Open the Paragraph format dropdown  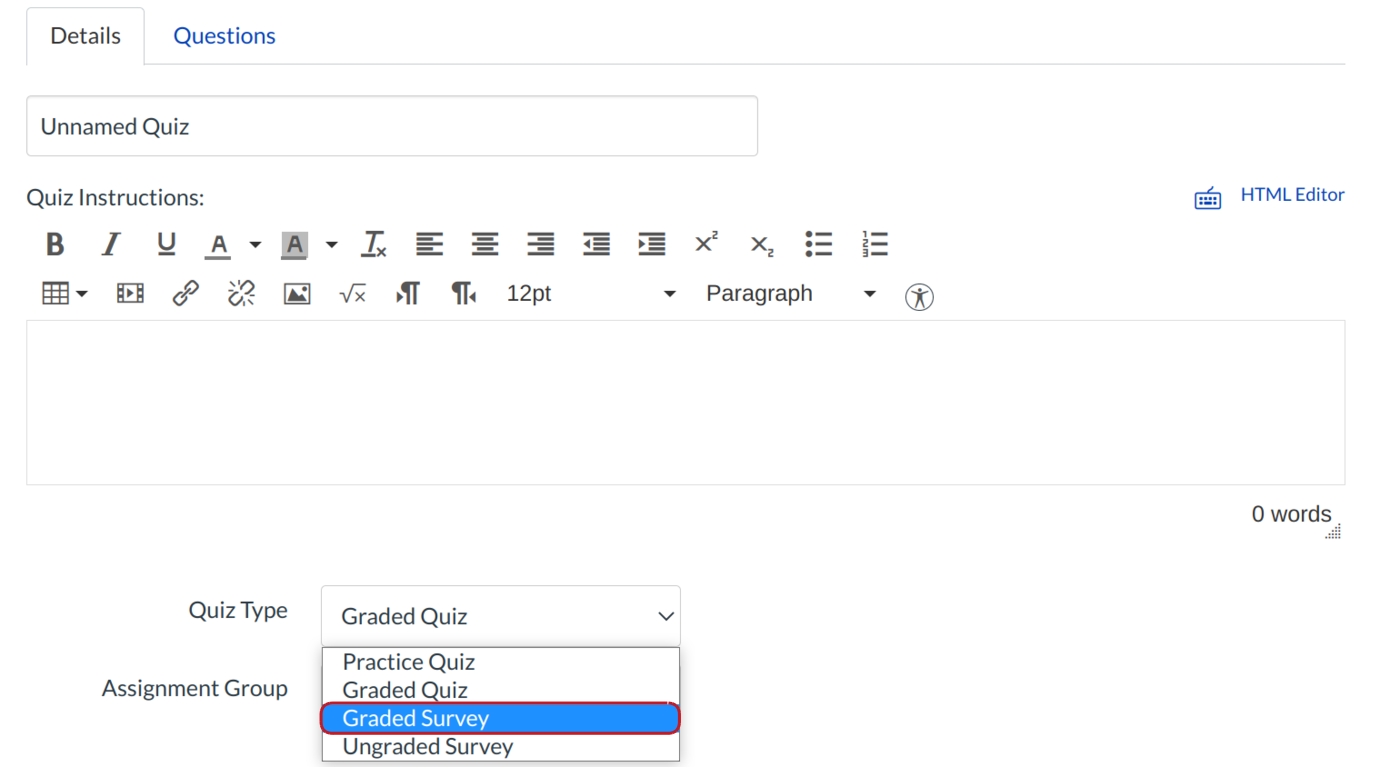[790, 294]
